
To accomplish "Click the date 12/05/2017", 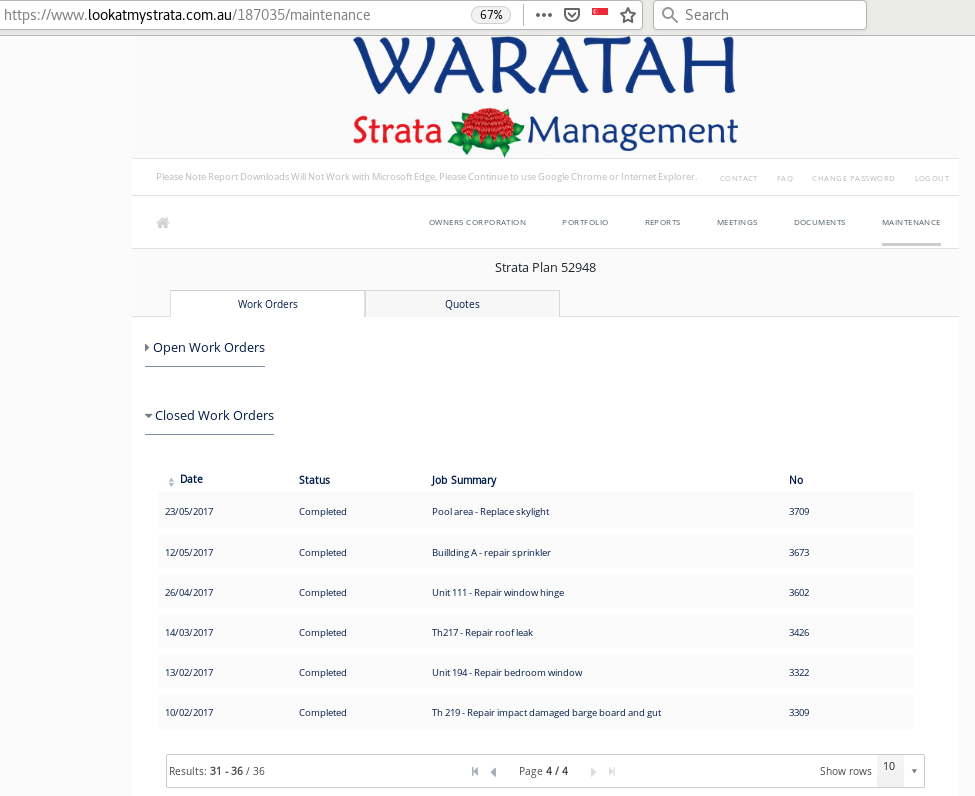I will pos(189,553).
